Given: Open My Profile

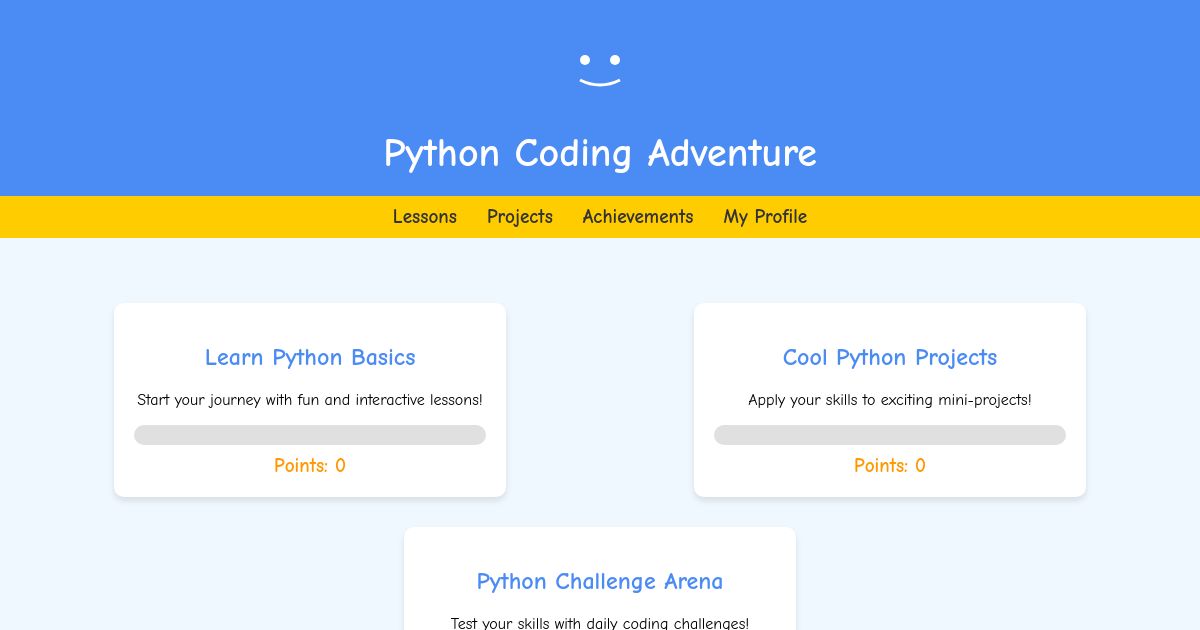Looking at the screenshot, I should pos(765,217).
